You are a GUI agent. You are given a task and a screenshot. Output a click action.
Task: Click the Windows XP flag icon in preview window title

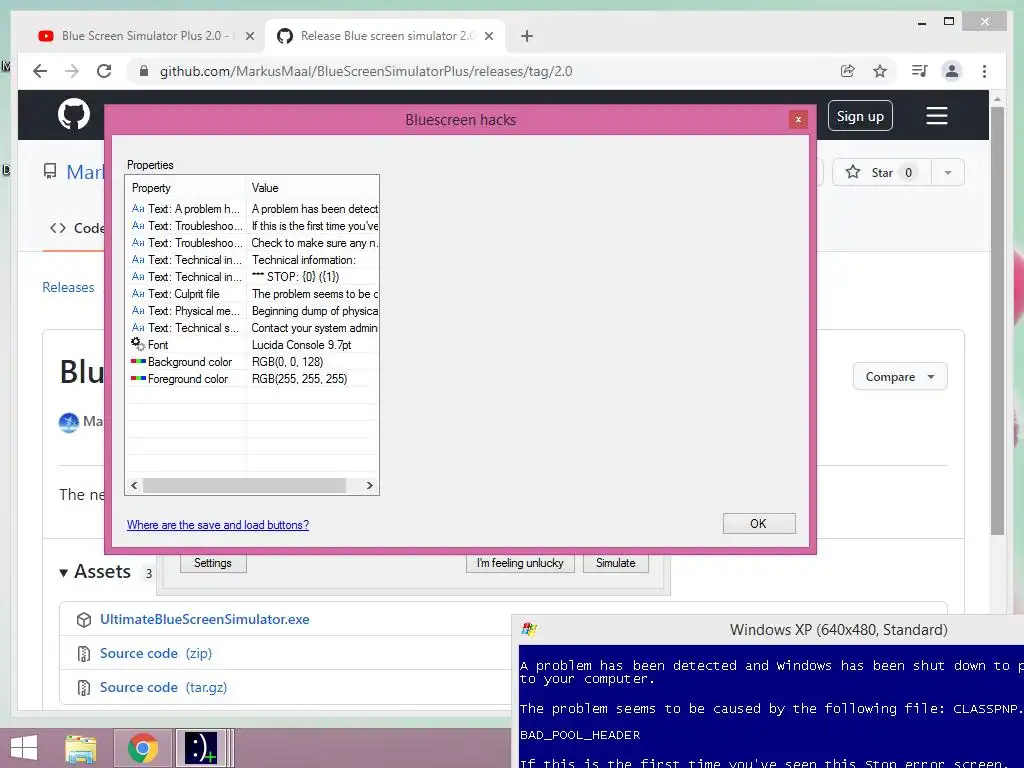click(x=529, y=630)
